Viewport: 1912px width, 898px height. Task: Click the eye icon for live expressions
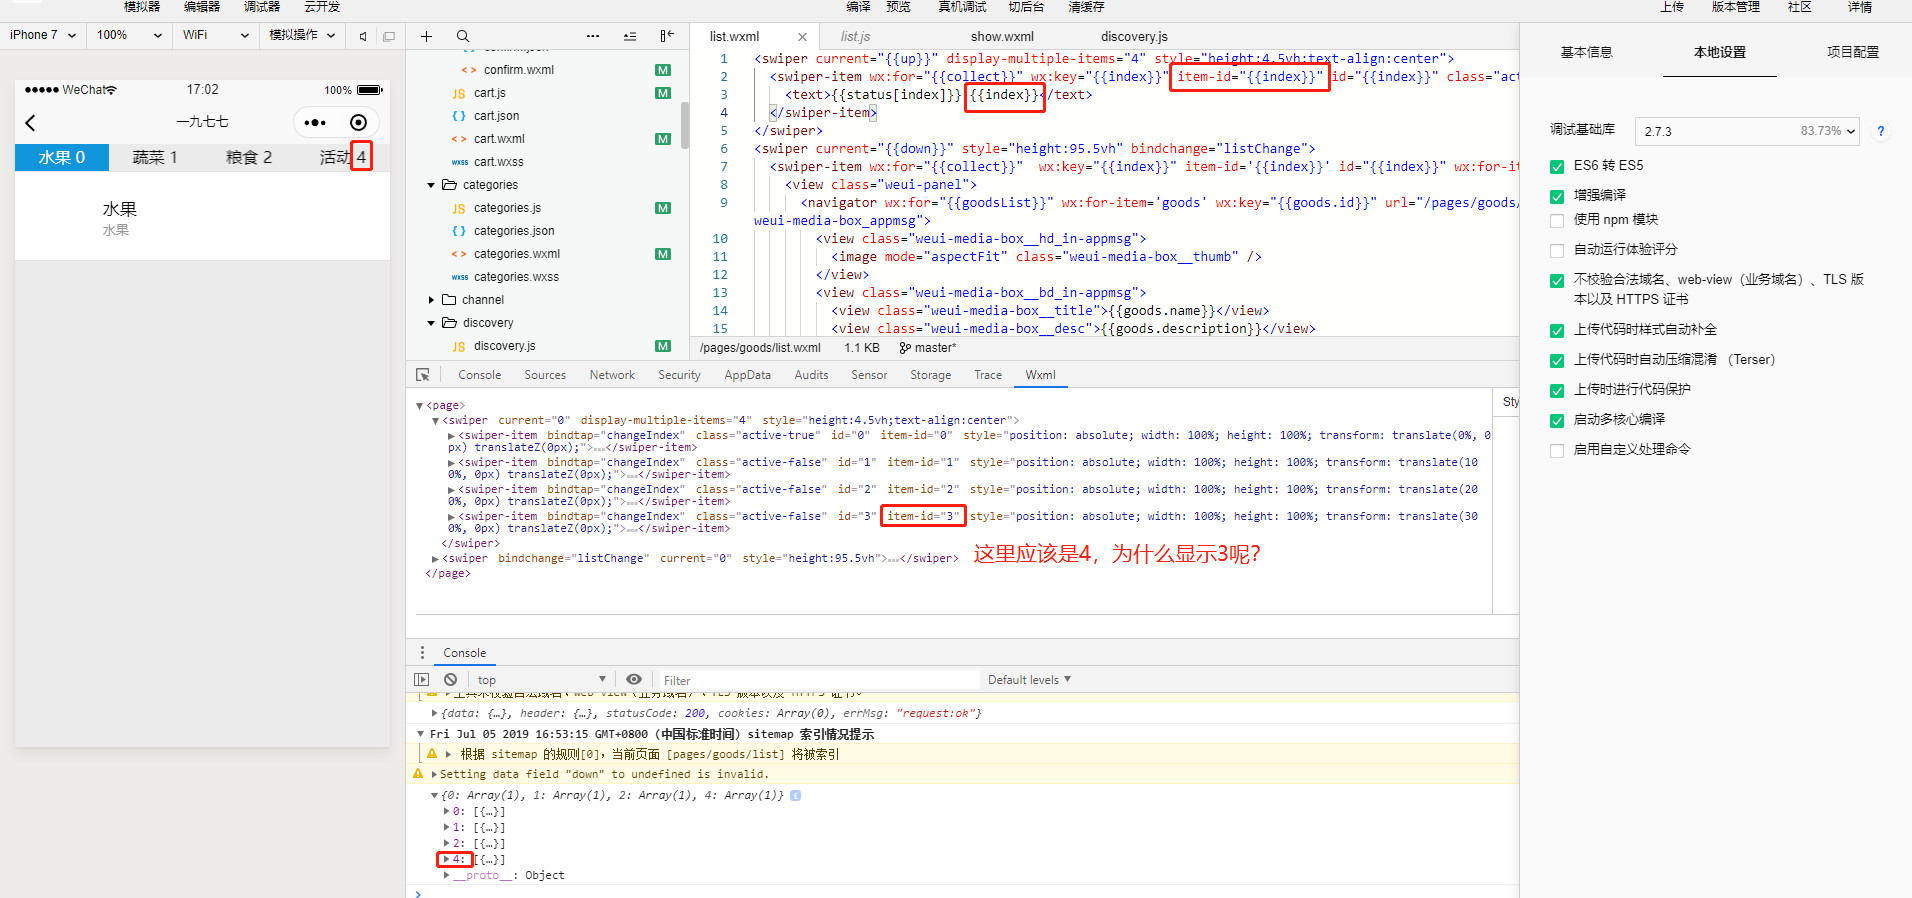coord(634,679)
